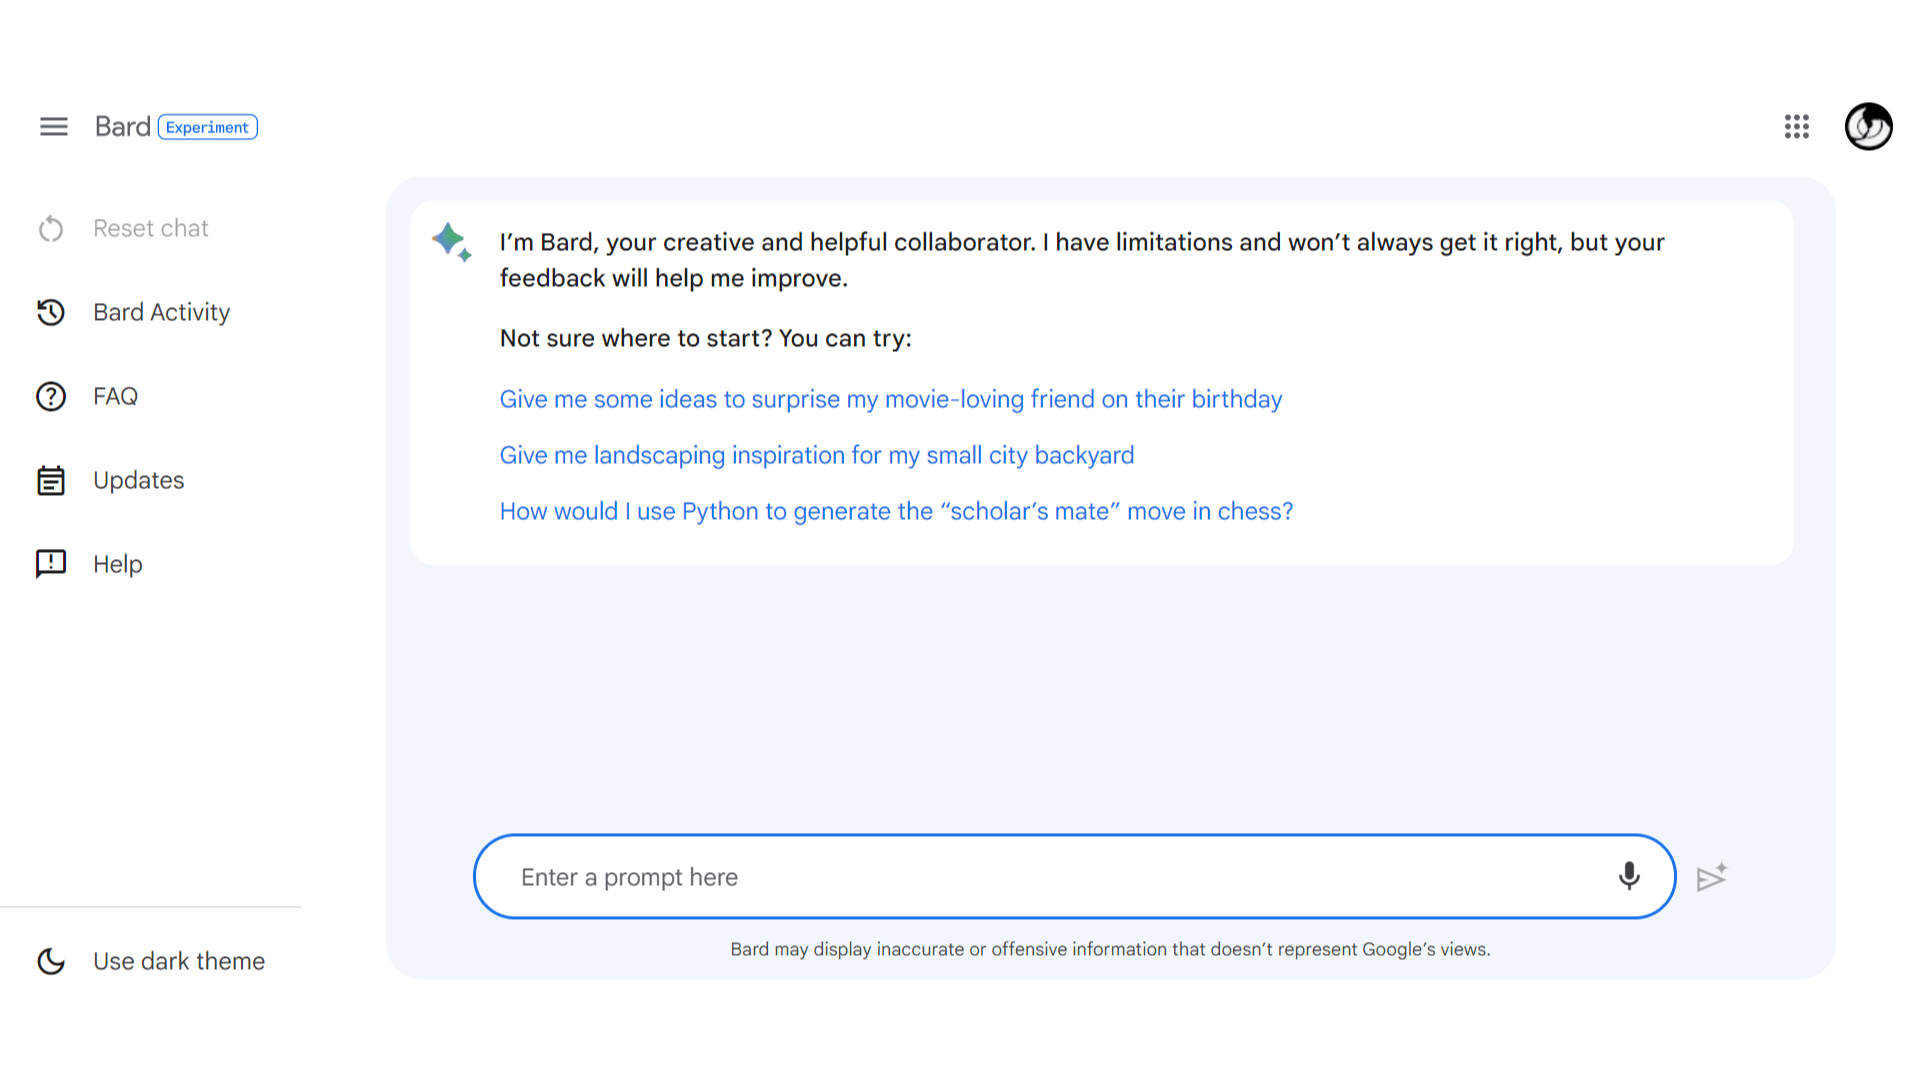
Task: Click the Bard sparkle logo icon
Action: tap(452, 242)
